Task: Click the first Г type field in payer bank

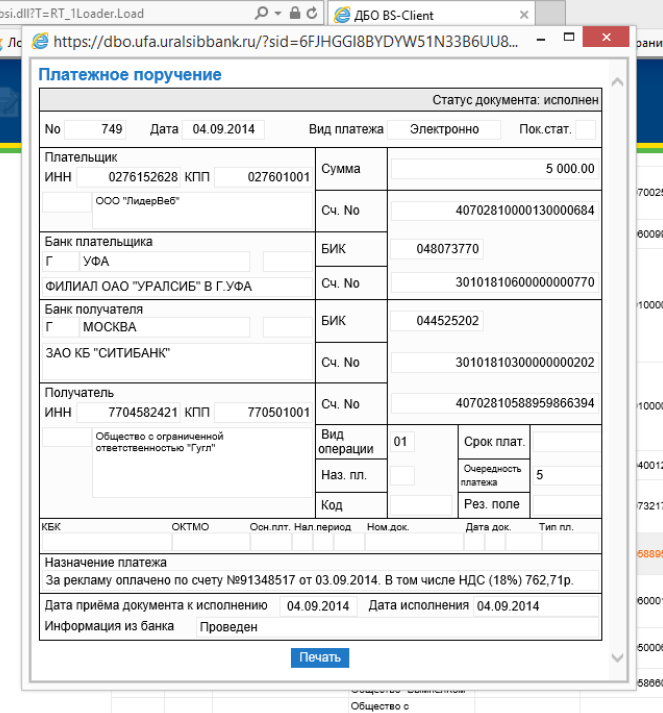Action: (60, 261)
